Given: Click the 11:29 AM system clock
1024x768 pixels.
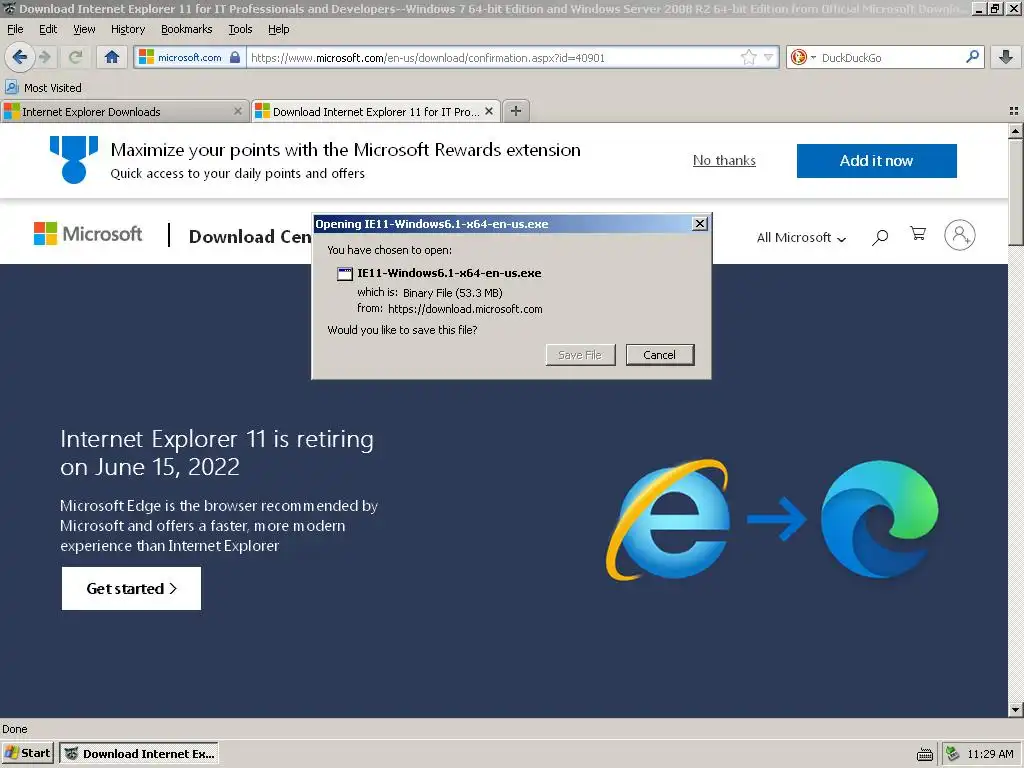Looking at the screenshot, I should (991, 754).
